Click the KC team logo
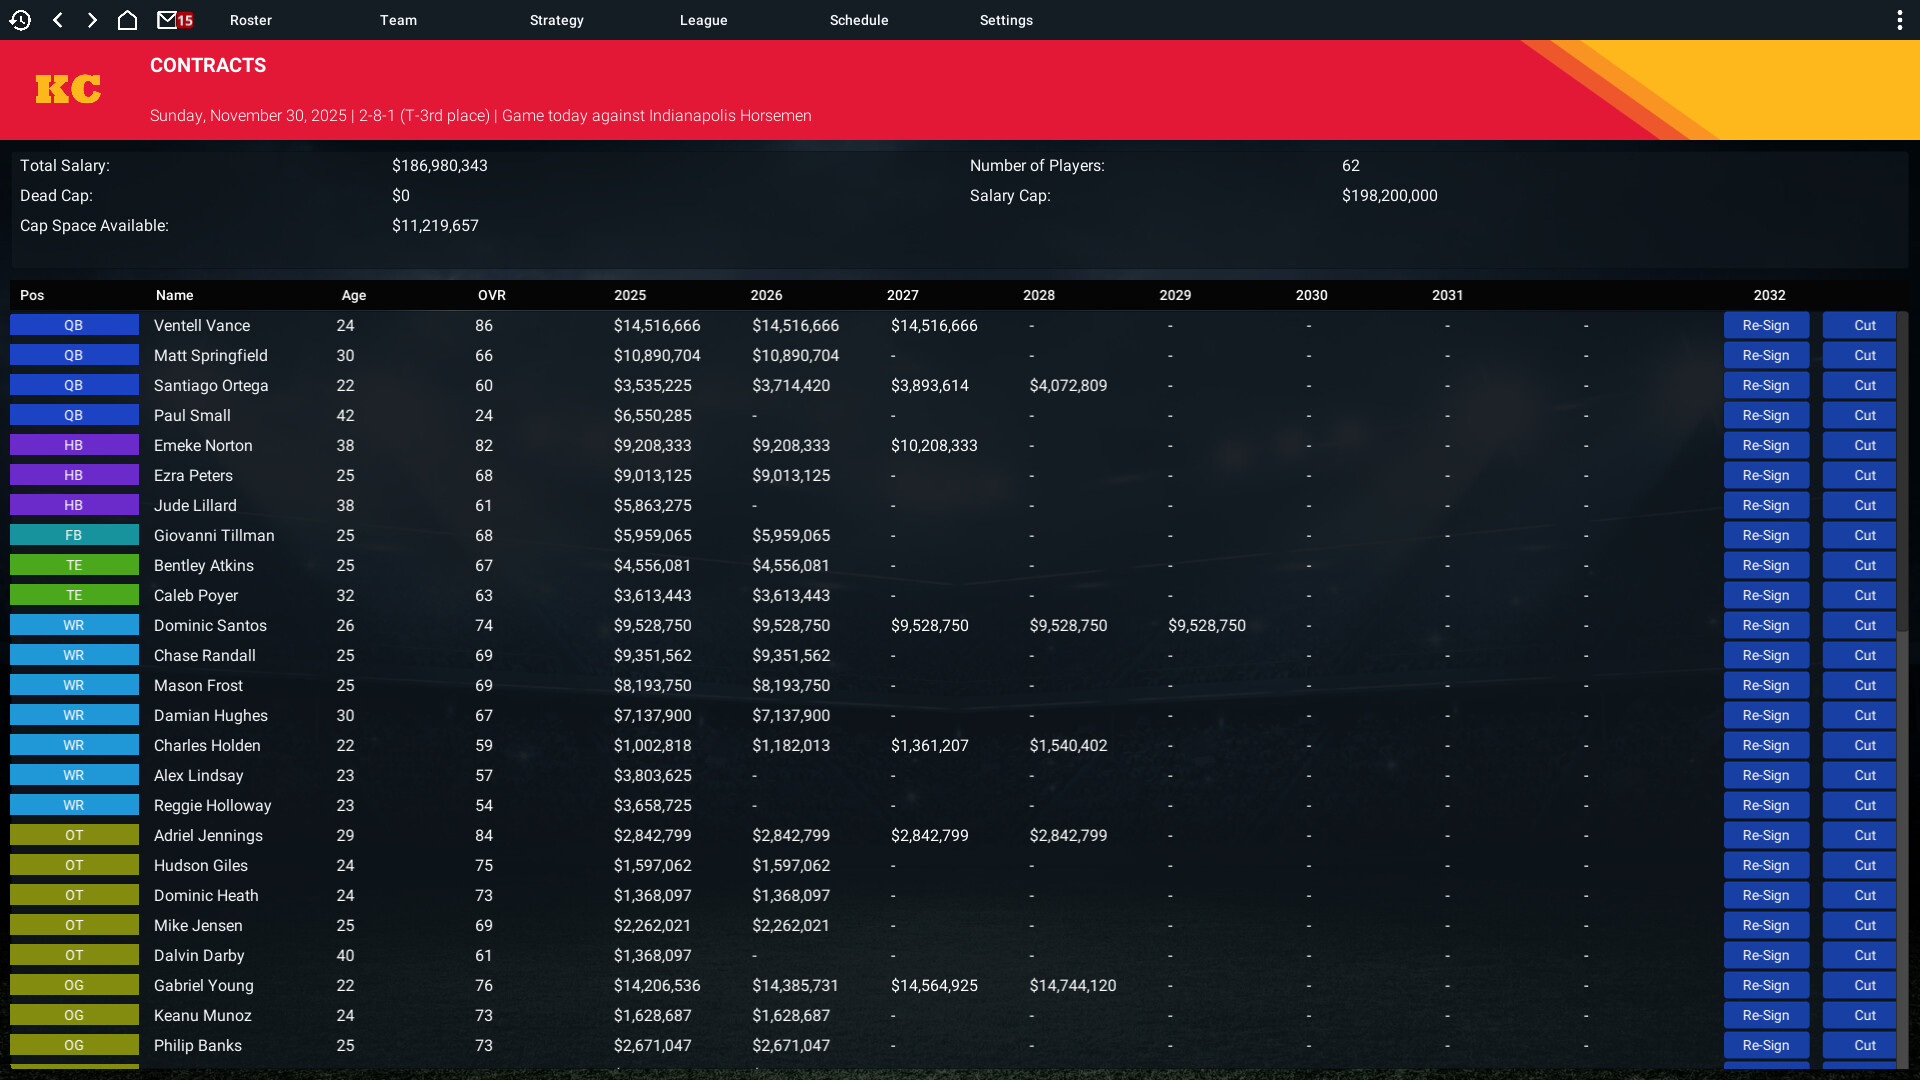 pos(68,89)
